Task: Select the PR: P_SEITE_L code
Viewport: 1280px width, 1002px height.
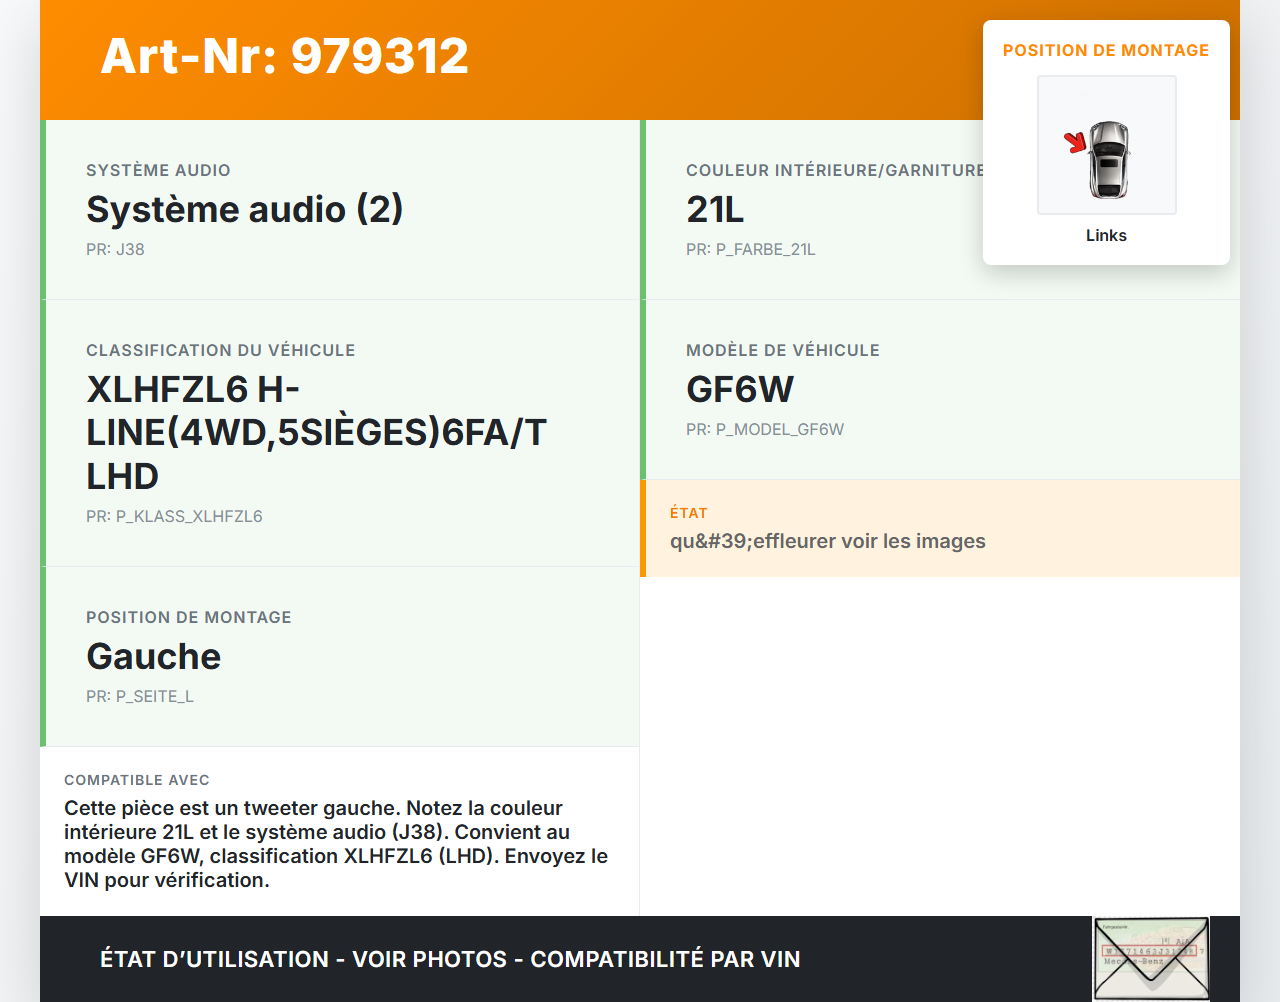Action: click(x=140, y=696)
